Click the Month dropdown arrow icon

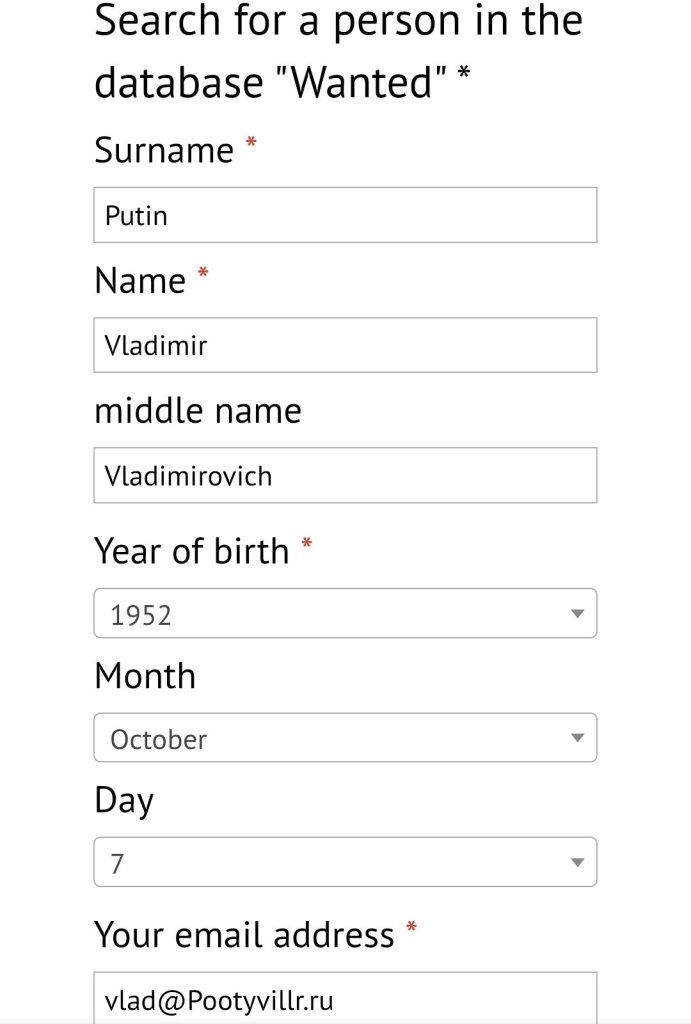(577, 738)
